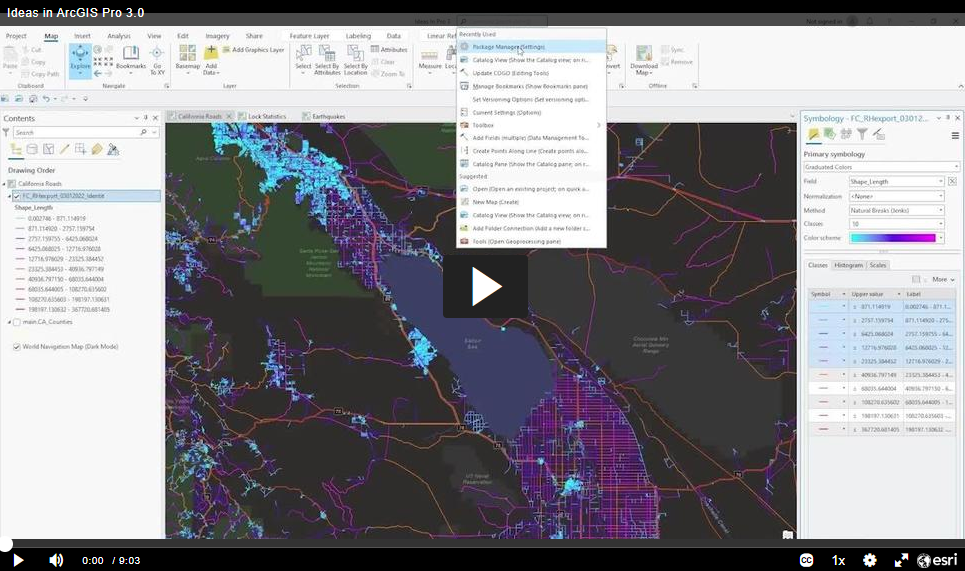This screenshot has width=965, height=571.
Task: Toggle FC_RHexport layer visibility checkbox
Action: coord(17,196)
